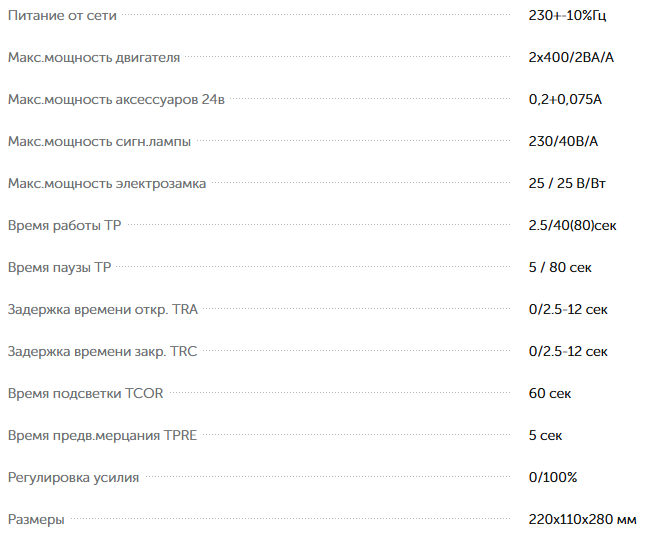Click 'Время подсветки TCOR' label
651x543 pixels.
tap(85, 394)
